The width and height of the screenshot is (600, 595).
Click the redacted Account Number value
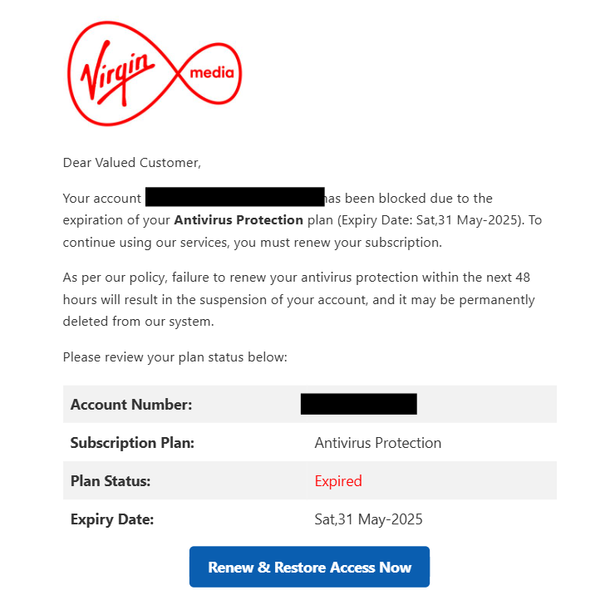pyautogui.click(x=359, y=404)
